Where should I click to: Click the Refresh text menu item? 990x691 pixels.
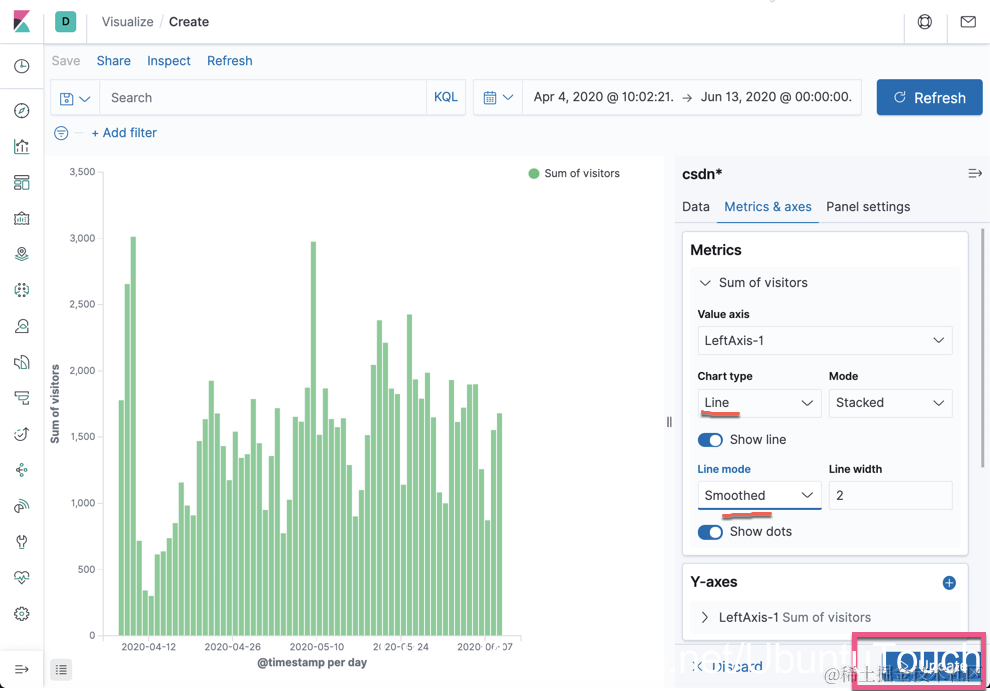pos(230,61)
